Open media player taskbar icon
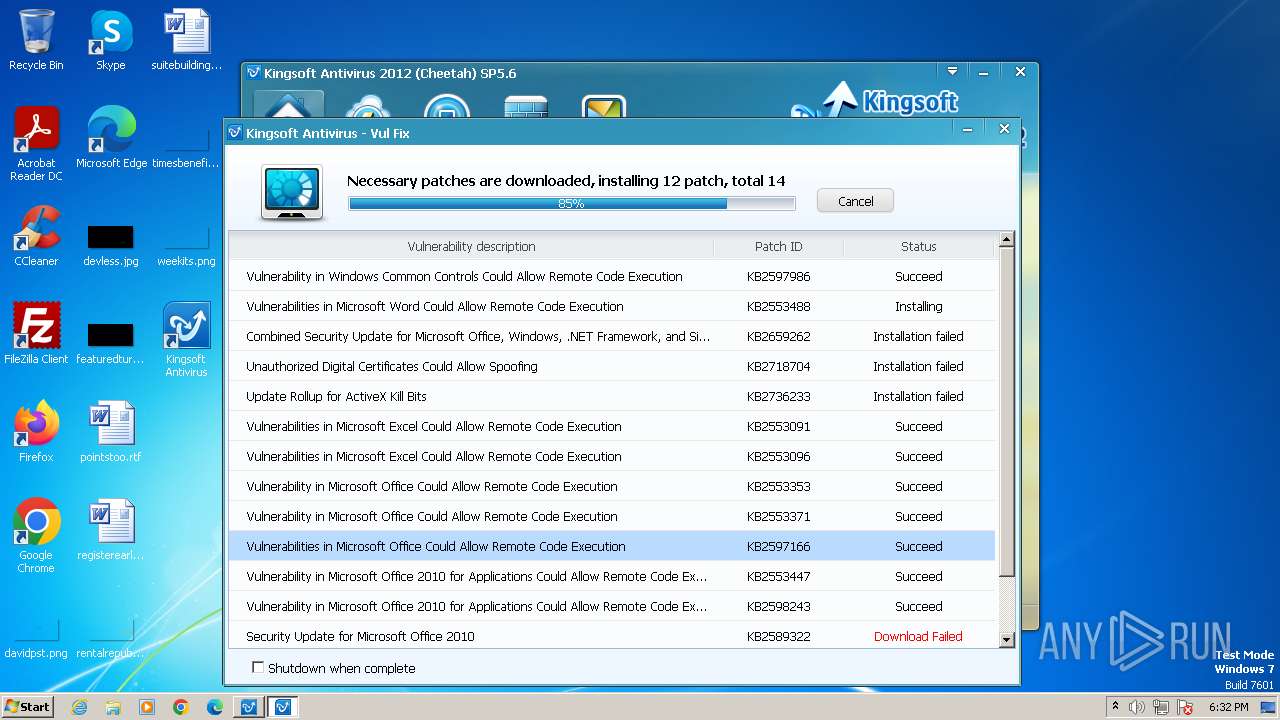The image size is (1280, 720). (x=147, y=707)
